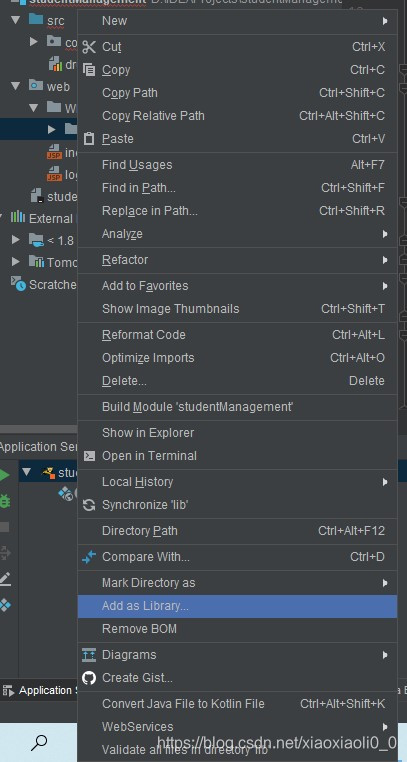Click the Application Servers tab icon at bottom
Screen dimensions: 407x762
8,691
